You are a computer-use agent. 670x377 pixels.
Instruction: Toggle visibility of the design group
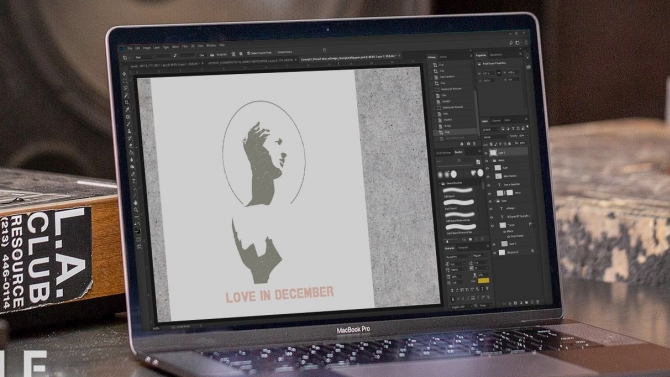(x=487, y=161)
